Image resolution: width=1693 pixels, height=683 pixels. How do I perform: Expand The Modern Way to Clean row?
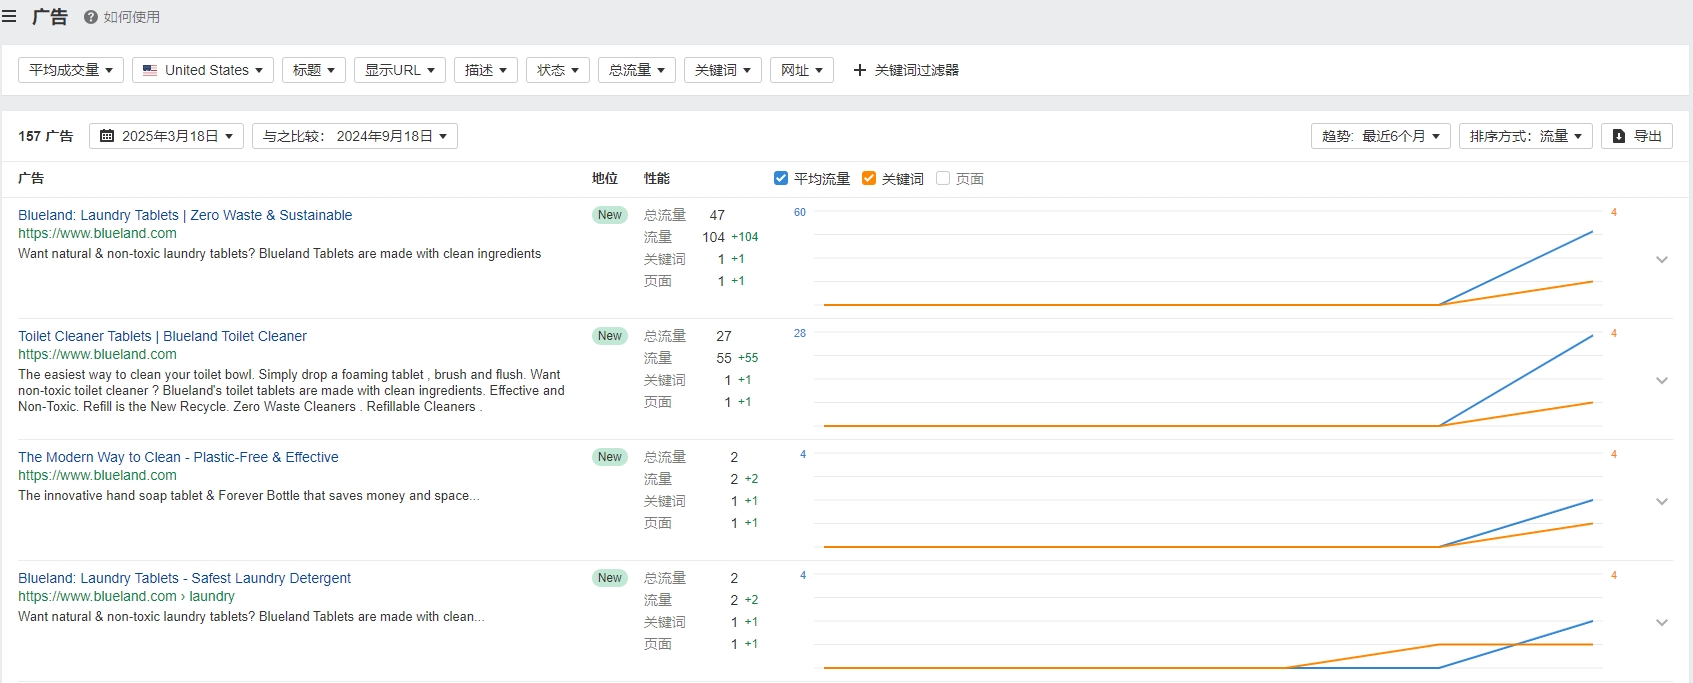click(1662, 501)
